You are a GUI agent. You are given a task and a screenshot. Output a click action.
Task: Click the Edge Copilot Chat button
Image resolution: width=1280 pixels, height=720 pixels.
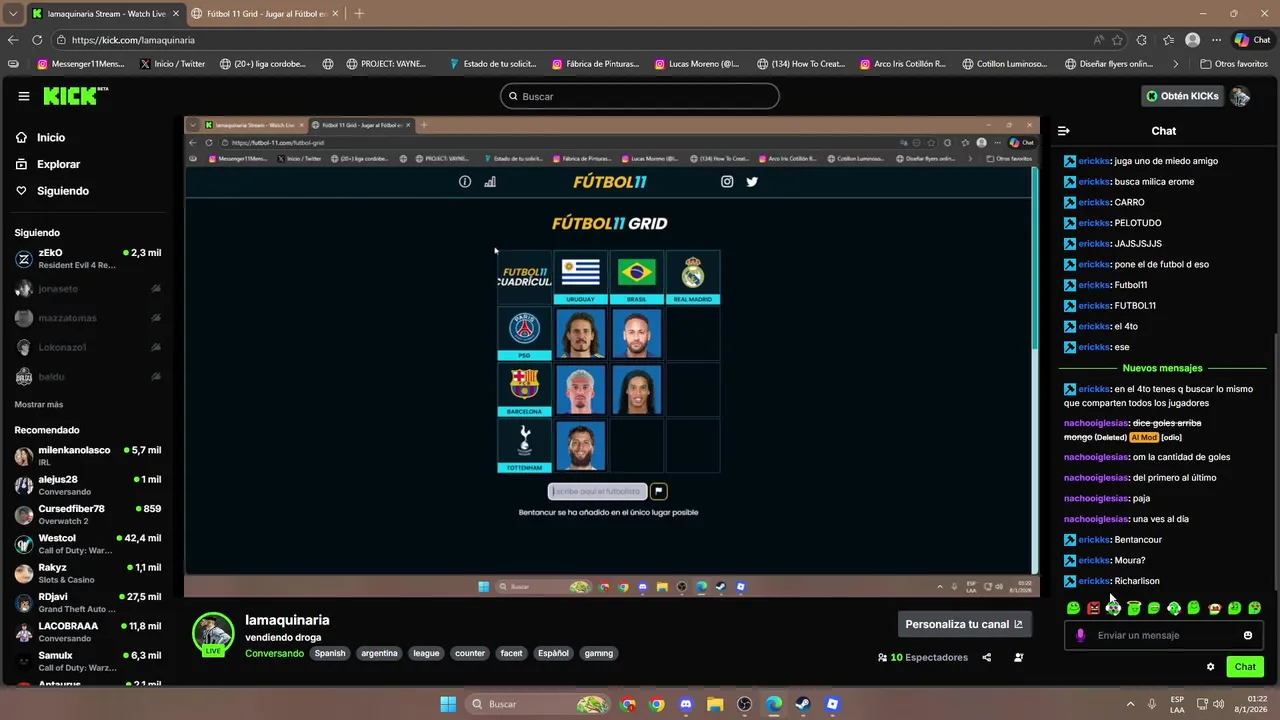1252,40
